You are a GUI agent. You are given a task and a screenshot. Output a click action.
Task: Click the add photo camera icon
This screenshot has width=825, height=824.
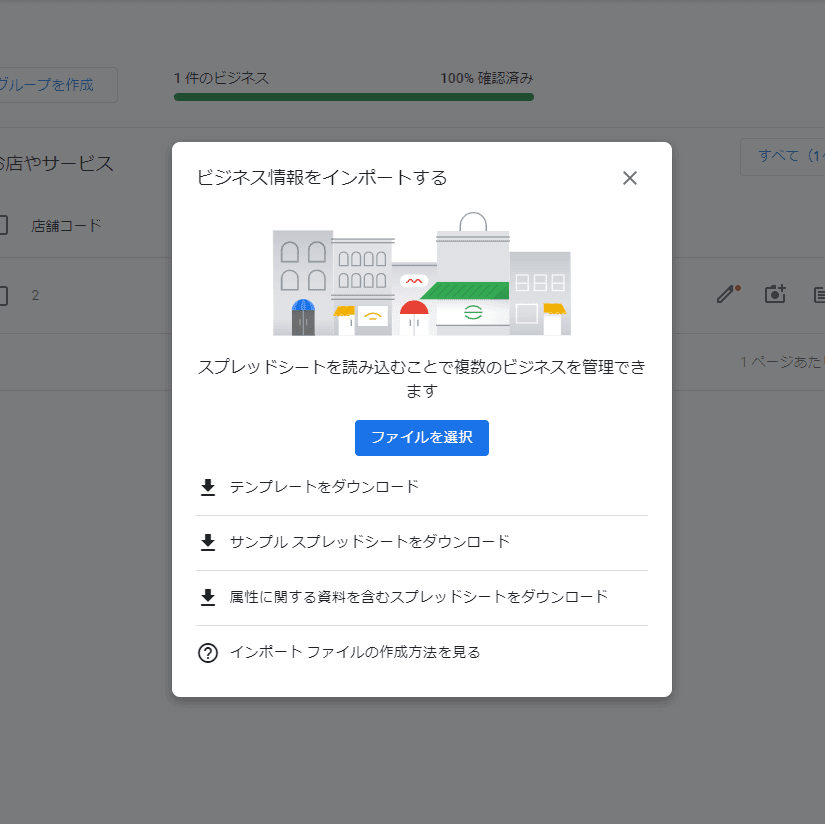[x=775, y=294]
